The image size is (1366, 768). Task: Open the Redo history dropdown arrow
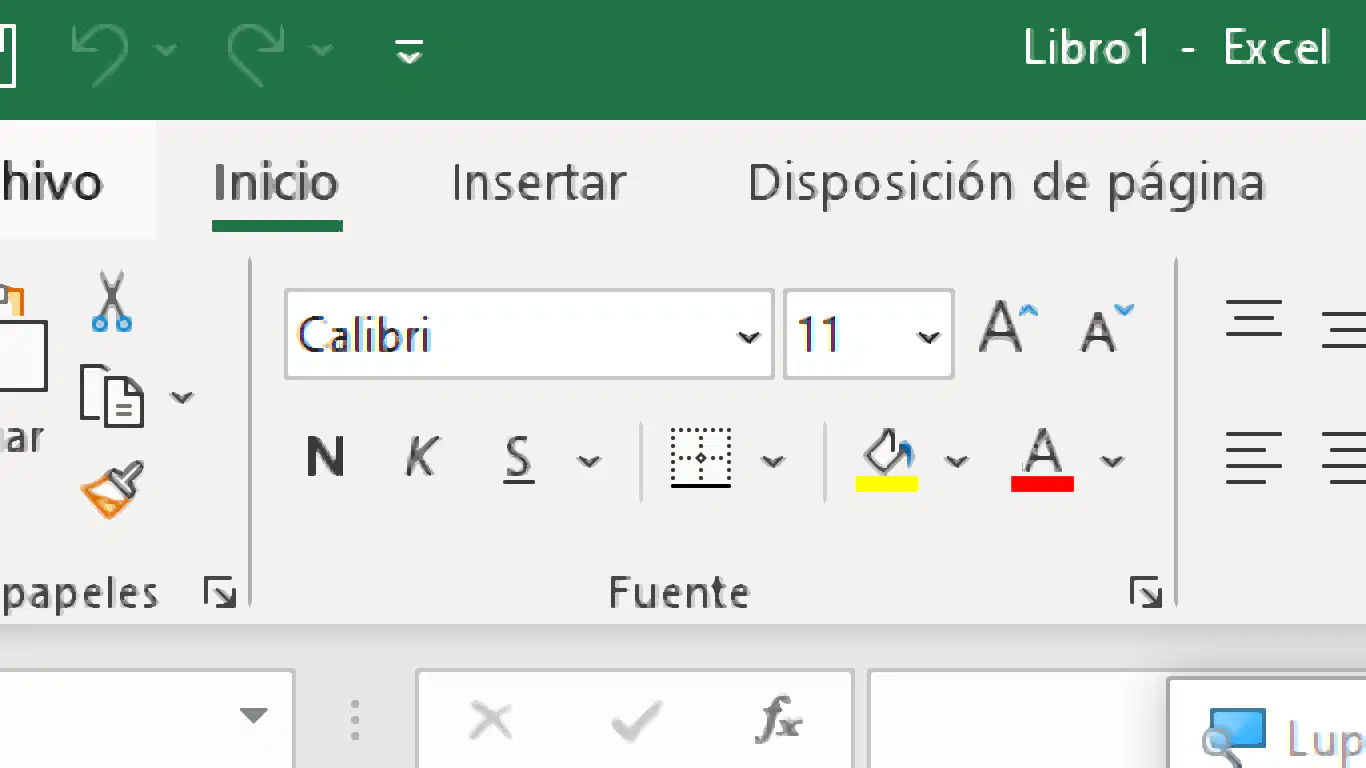click(322, 50)
